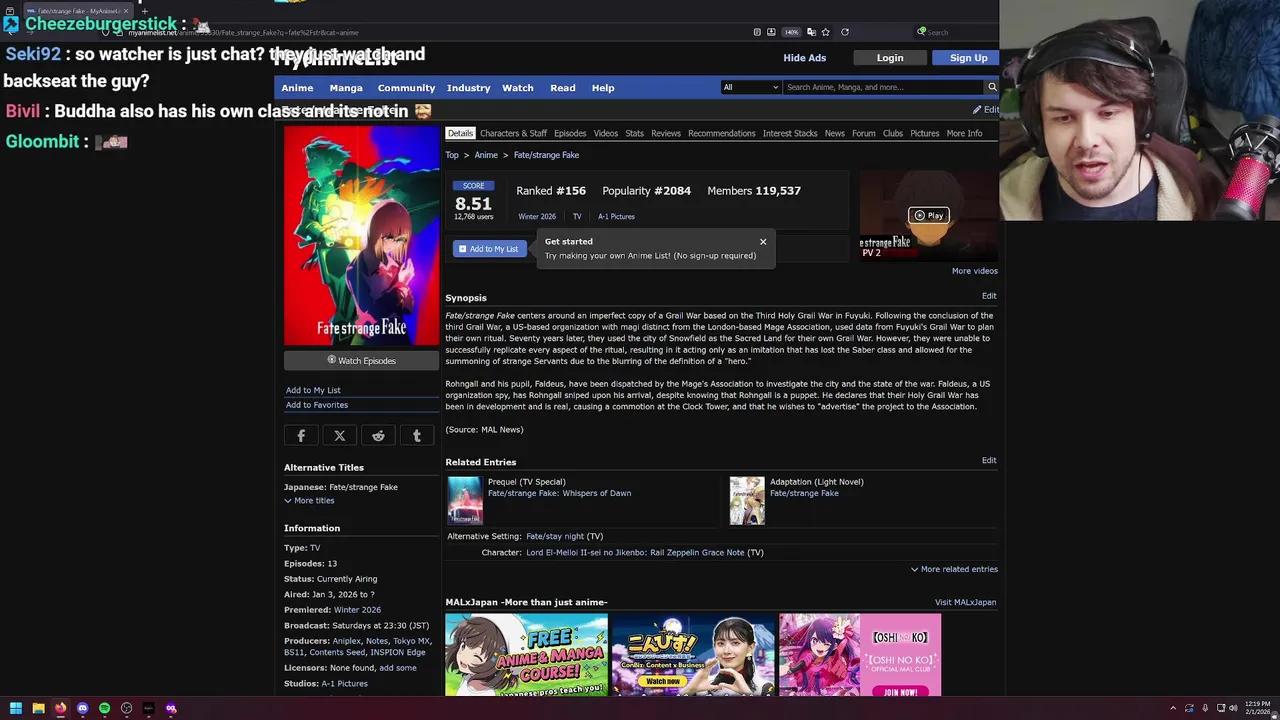This screenshot has height=720, width=1280.
Task: Click 'Add to My List' link under the poster
Action: click(x=313, y=390)
